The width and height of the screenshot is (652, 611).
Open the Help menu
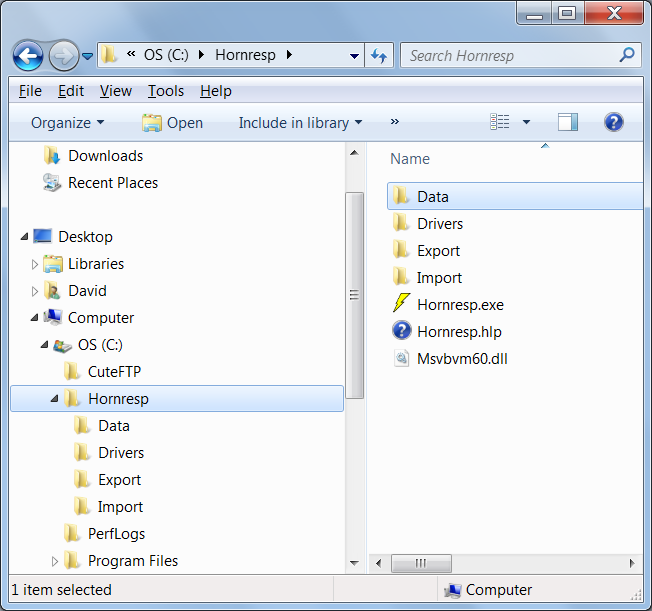click(x=215, y=91)
